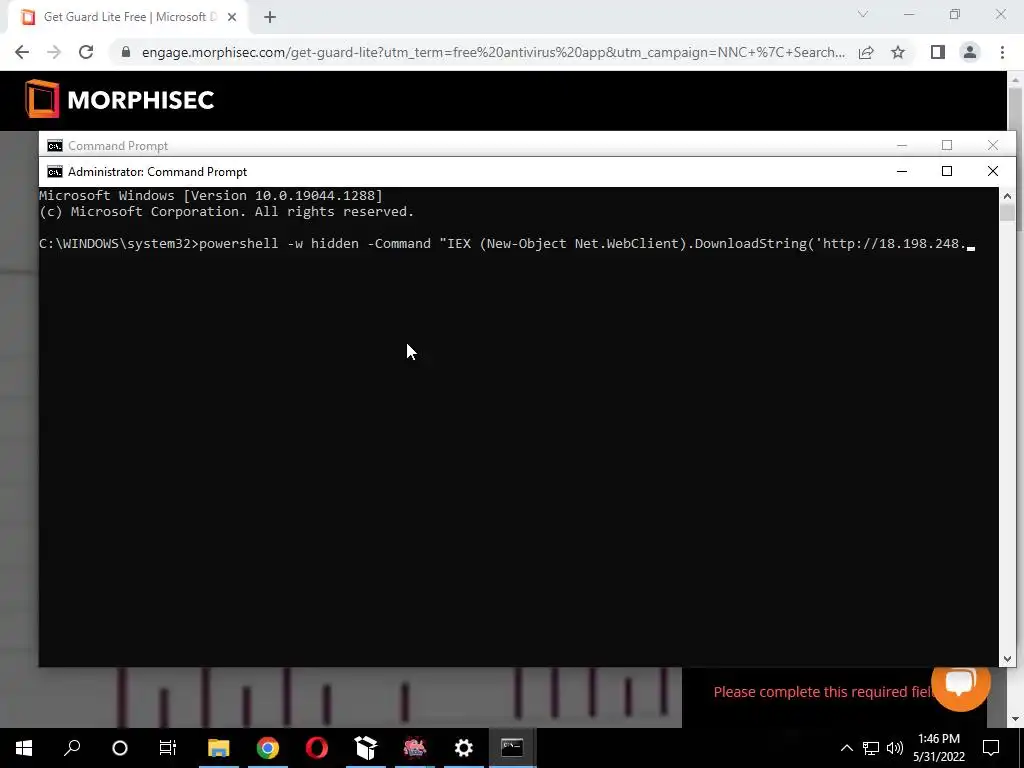The height and width of the screenshot is (768, 1024).
Task: Open Chrome side panel icon
Action: click(x=938, y=52)
